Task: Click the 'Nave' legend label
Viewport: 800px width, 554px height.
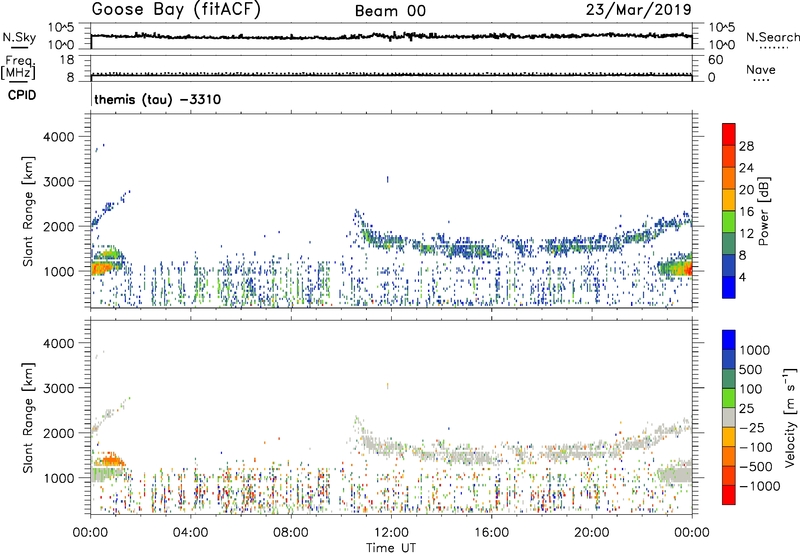Action: click(x=761, y=70)
